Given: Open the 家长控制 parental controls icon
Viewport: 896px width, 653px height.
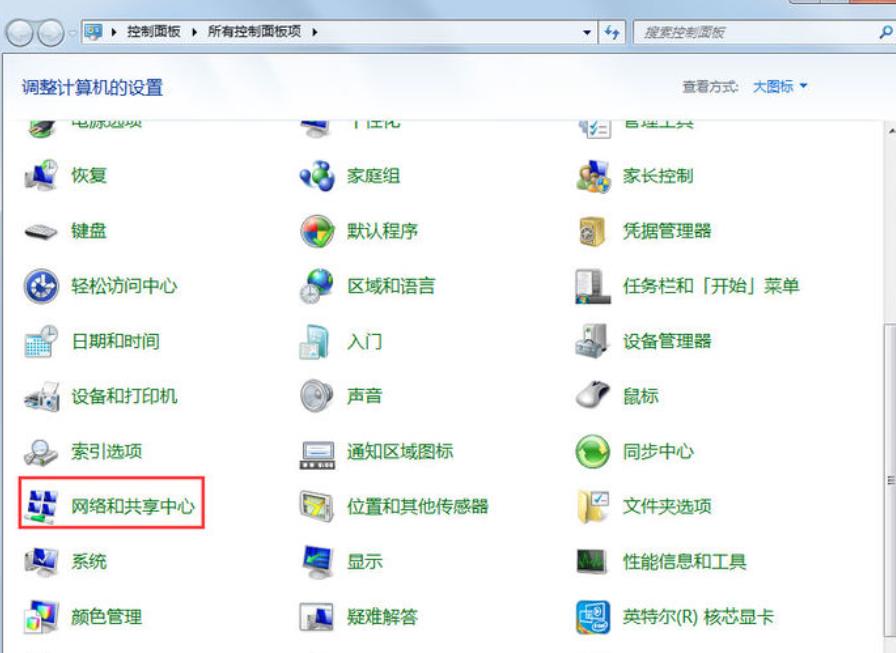Looking at the screenshot, I should 593,175.
